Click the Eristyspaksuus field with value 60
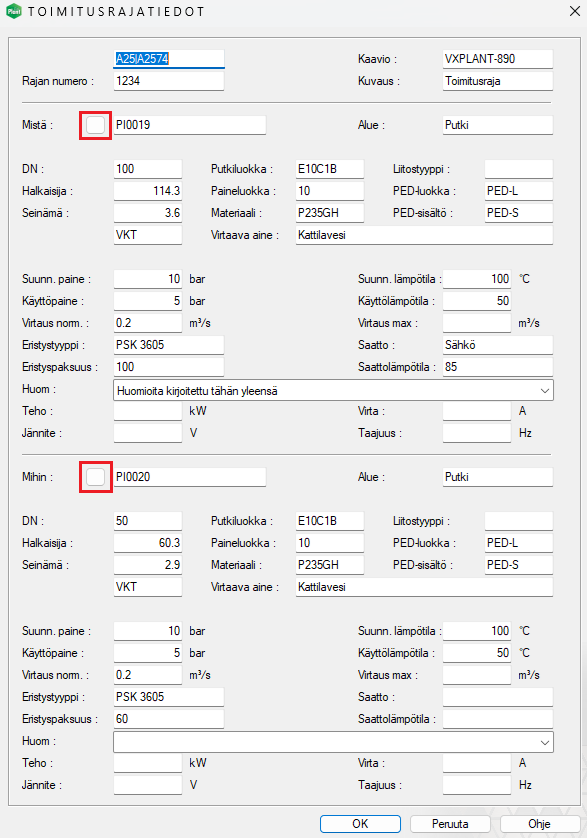Screen dimensions: 587x838 click(169, 719)
